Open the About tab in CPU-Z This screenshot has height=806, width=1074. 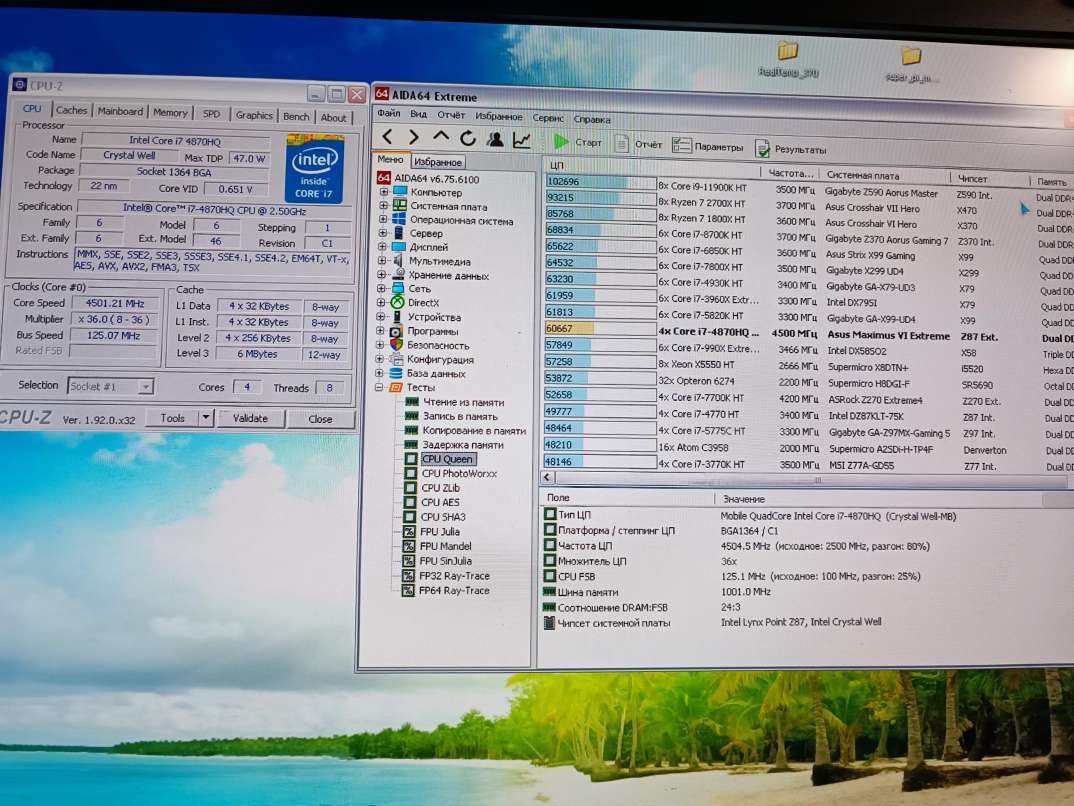pos(334,118)
